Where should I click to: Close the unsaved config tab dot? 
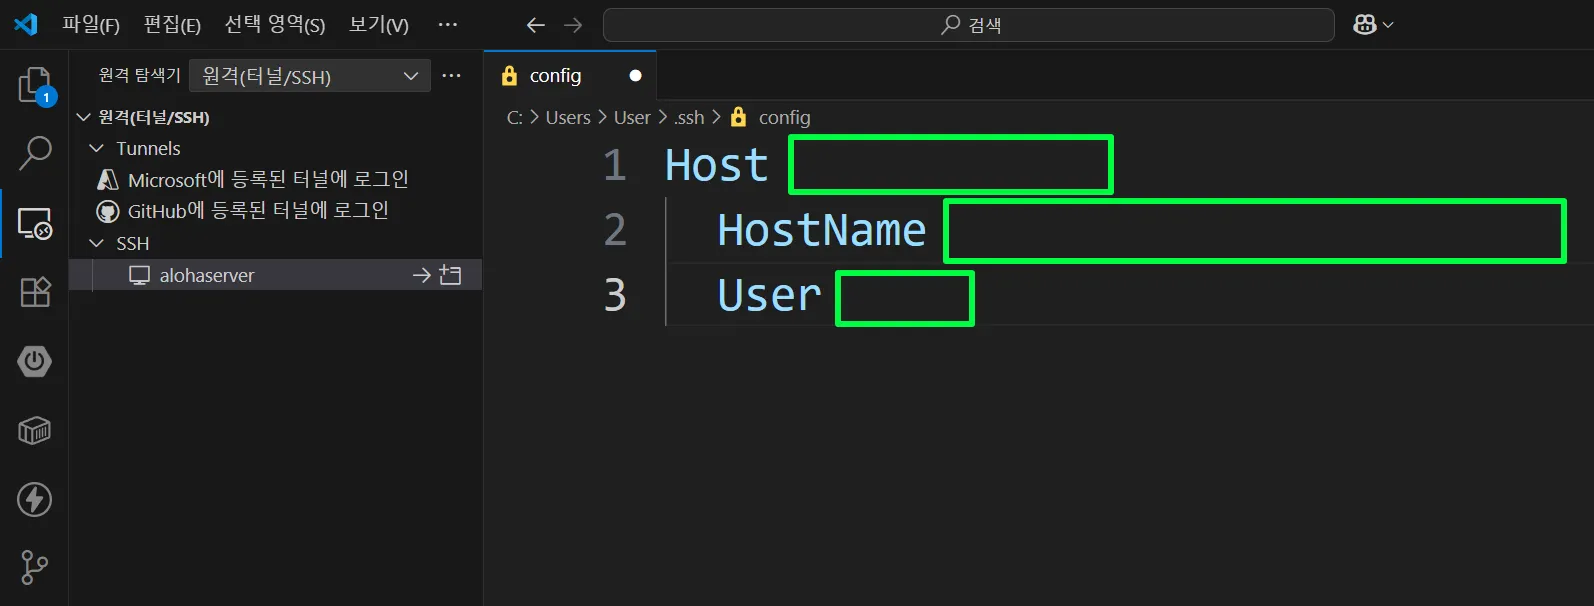(635, 76)
